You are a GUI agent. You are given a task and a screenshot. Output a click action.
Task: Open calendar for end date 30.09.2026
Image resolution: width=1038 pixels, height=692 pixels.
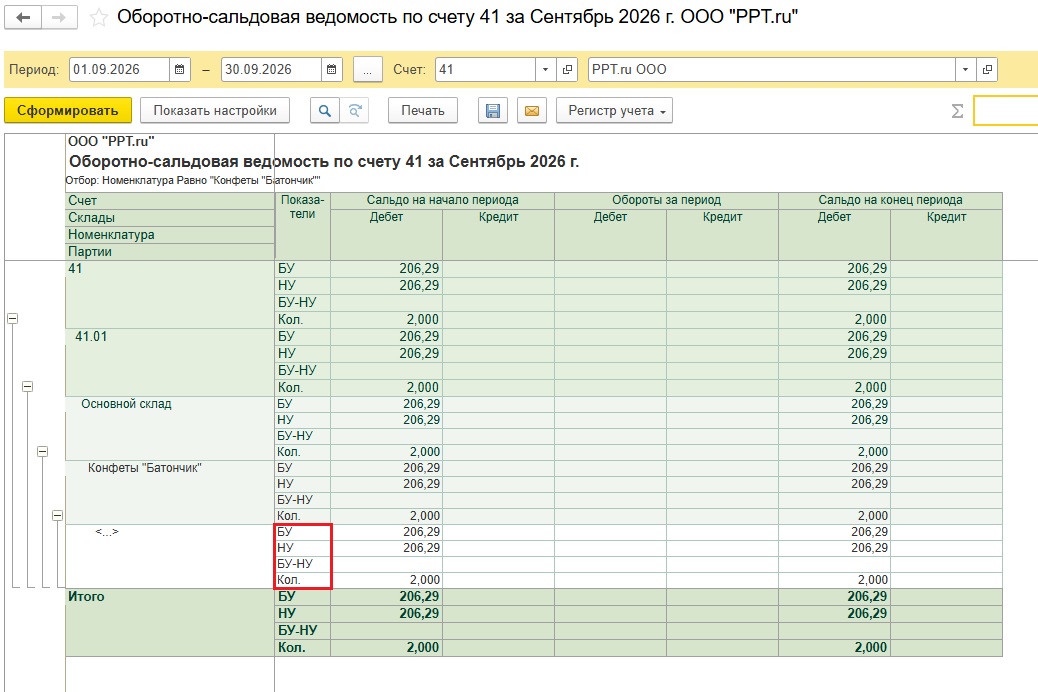click(x=332, y=70)
